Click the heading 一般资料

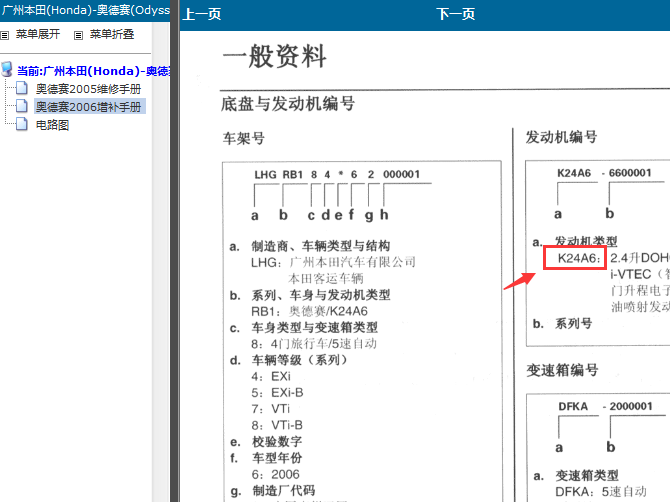coord(275,56)
